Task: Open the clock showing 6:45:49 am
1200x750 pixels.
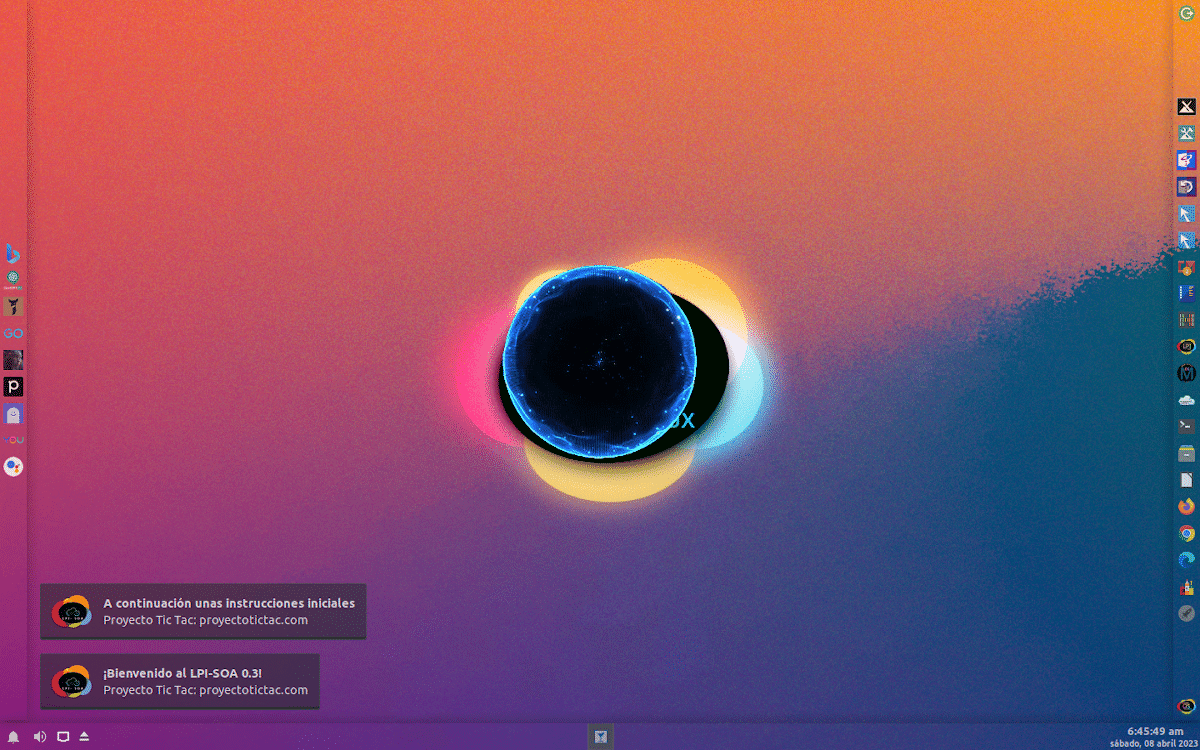Action: coord(1154,731)
